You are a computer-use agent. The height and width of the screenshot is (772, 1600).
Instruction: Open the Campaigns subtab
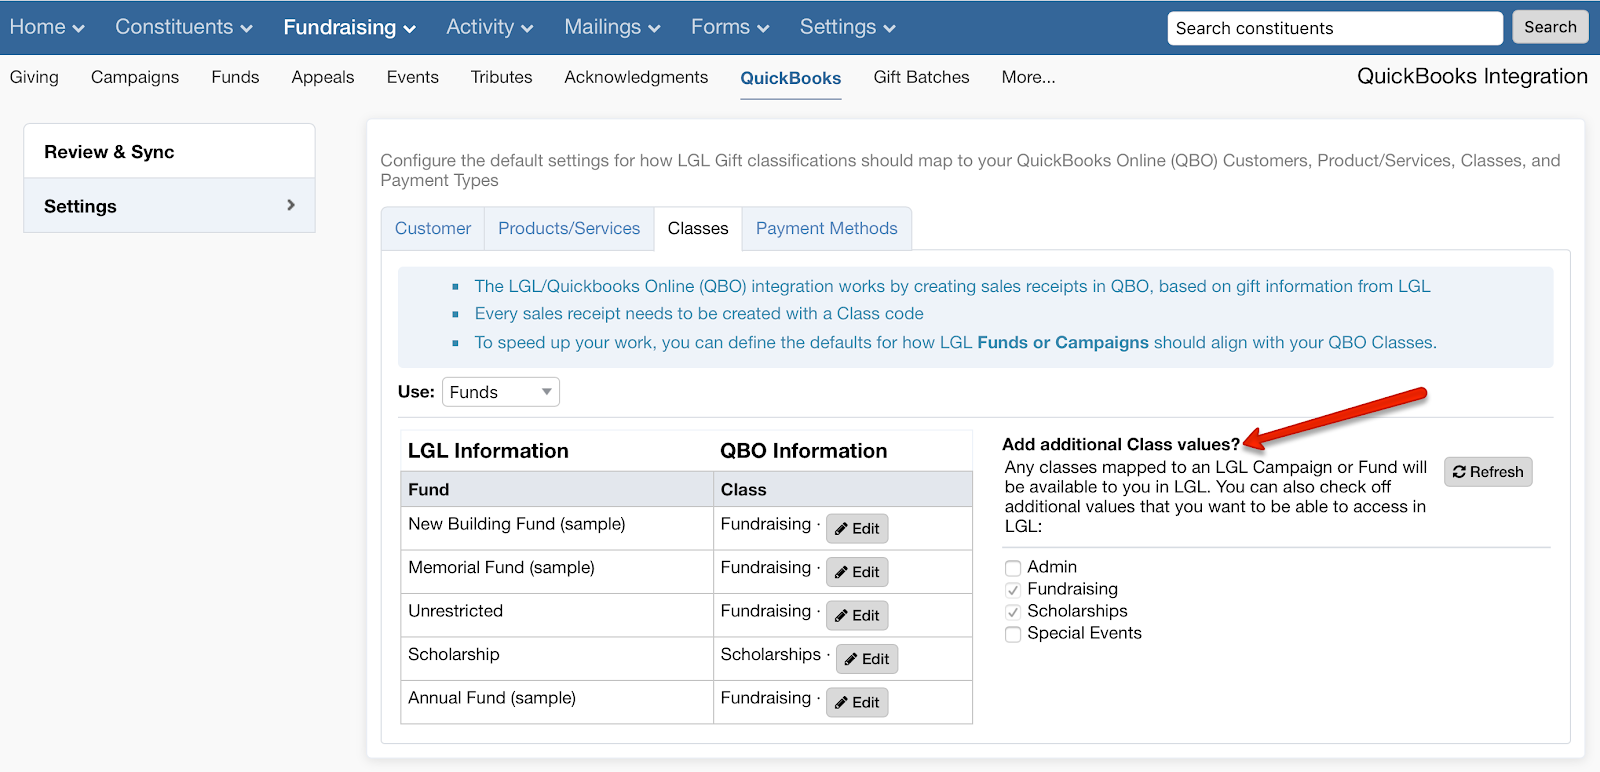(135, 77)
